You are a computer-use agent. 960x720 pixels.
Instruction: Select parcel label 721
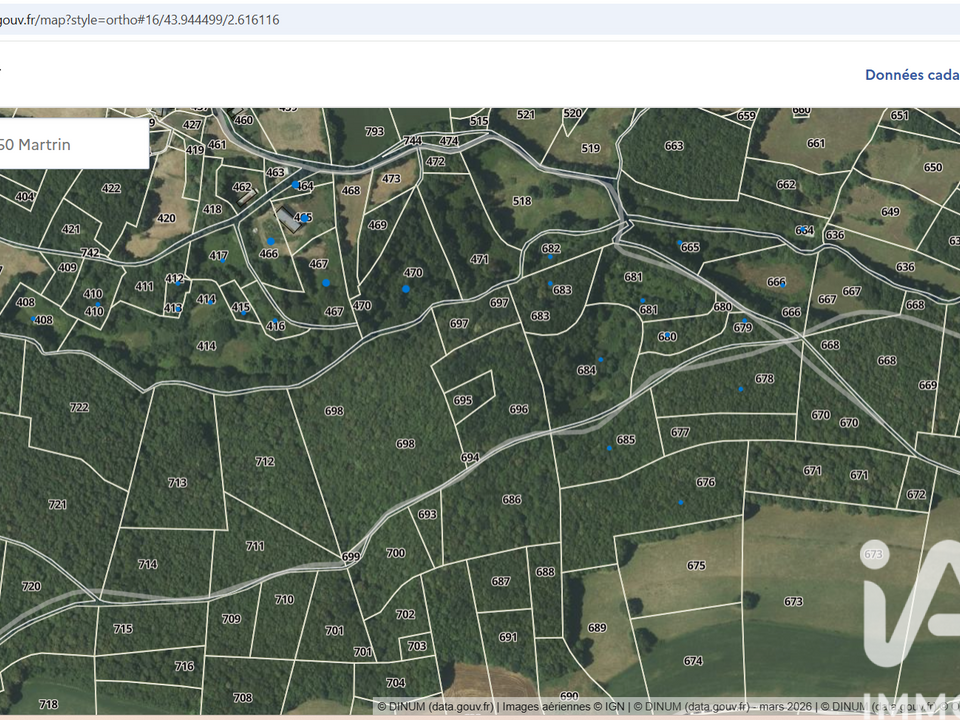pyautogui.click(x=58, y=504)
